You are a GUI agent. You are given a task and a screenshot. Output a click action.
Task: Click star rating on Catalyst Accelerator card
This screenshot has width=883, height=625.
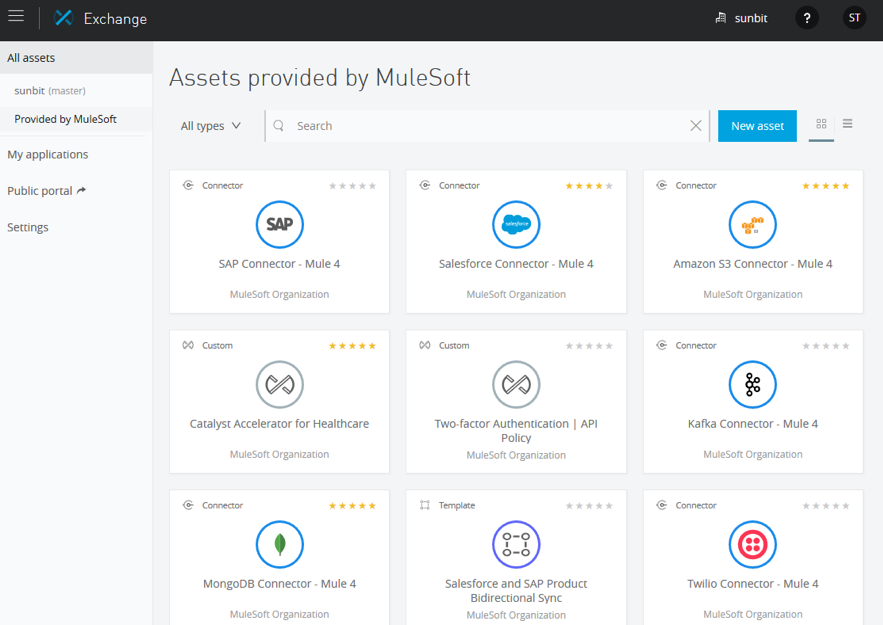(x=353, y=346)
